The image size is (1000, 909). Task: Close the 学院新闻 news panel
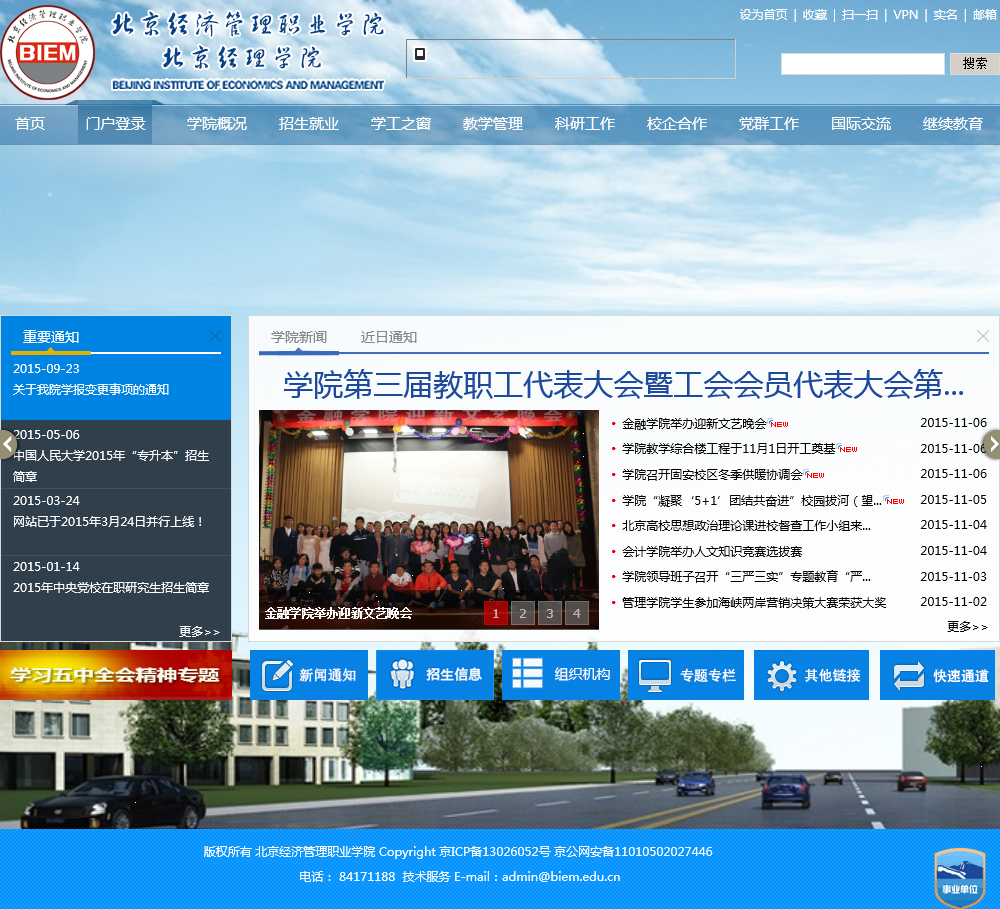point(983,336)
